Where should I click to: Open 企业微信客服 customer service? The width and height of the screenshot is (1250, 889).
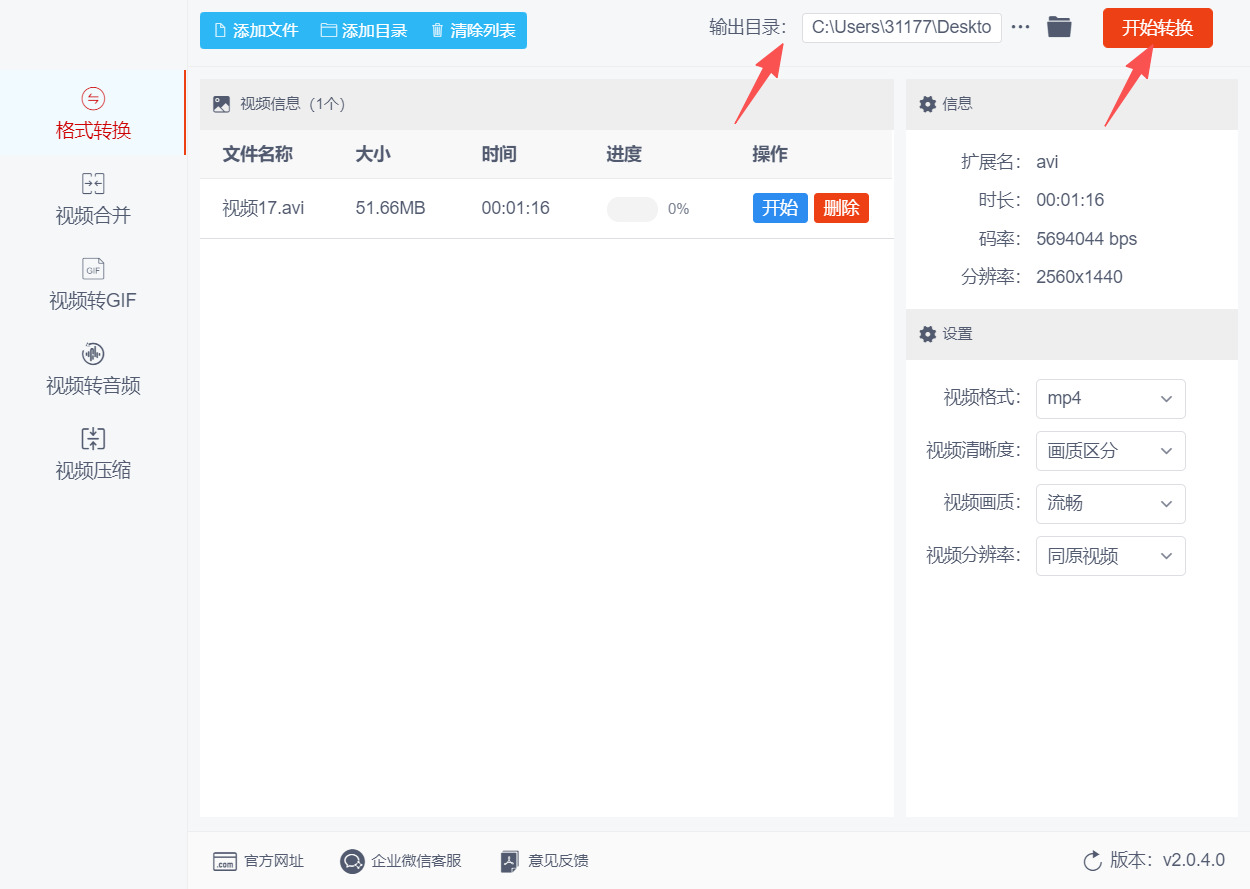(x=351, y=860)
